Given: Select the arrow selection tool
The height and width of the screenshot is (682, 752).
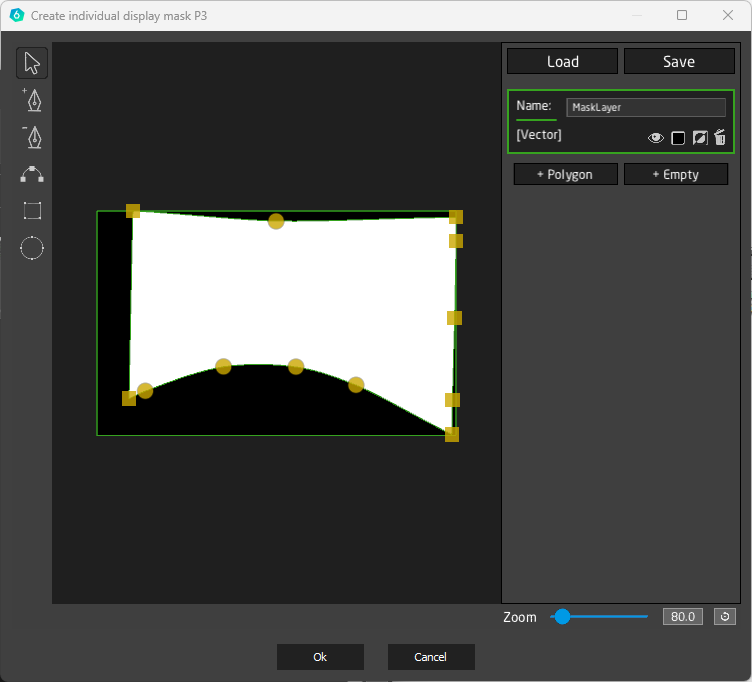Looking at the screenshot, I should 32,64.
